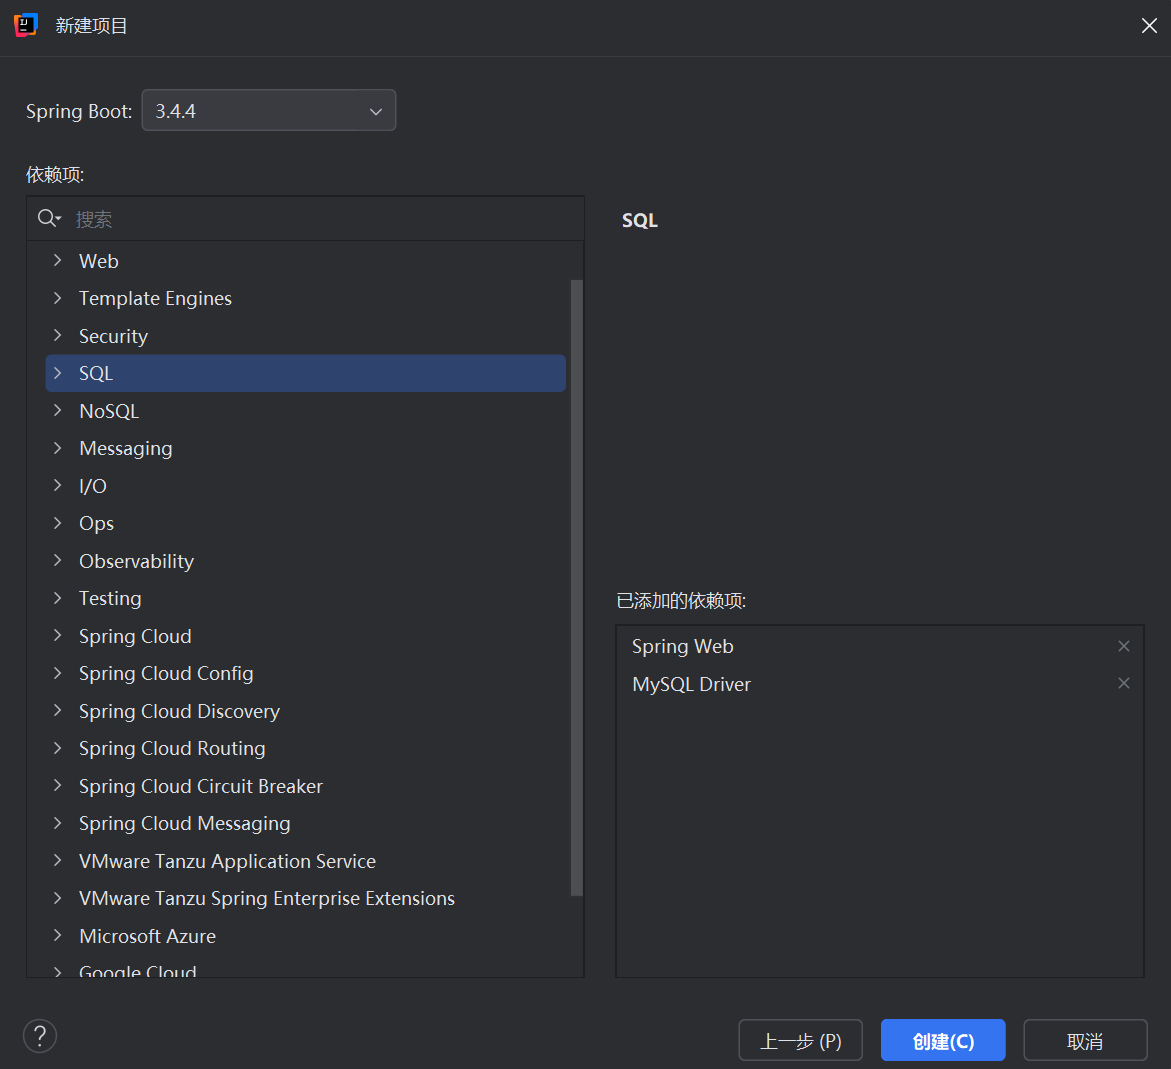Viewport: 1171px width, 1069px height.
Task: Select the Spring Cloud Messaging row
Action: (305, 823)
